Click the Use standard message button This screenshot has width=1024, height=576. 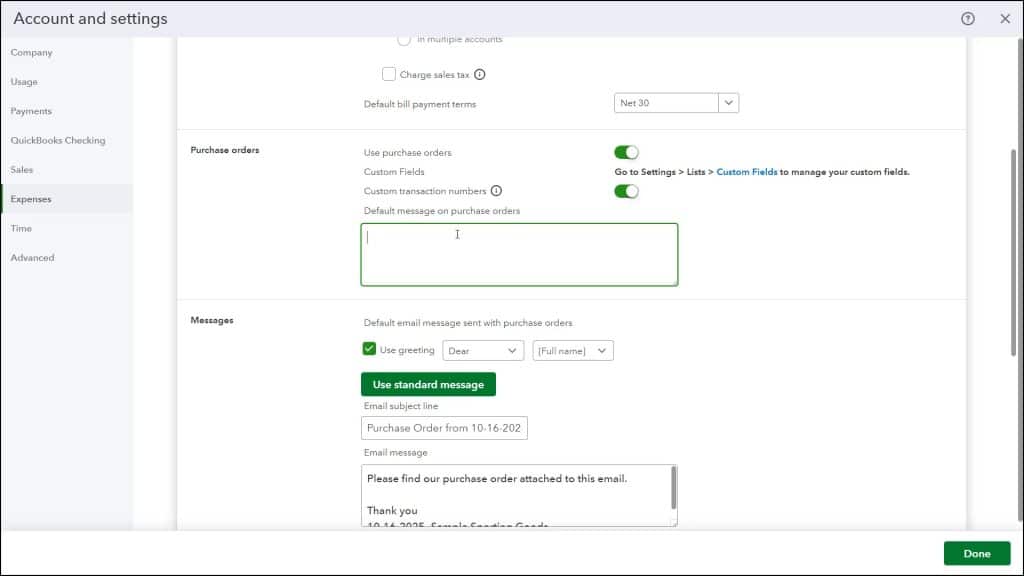[428, 383]
